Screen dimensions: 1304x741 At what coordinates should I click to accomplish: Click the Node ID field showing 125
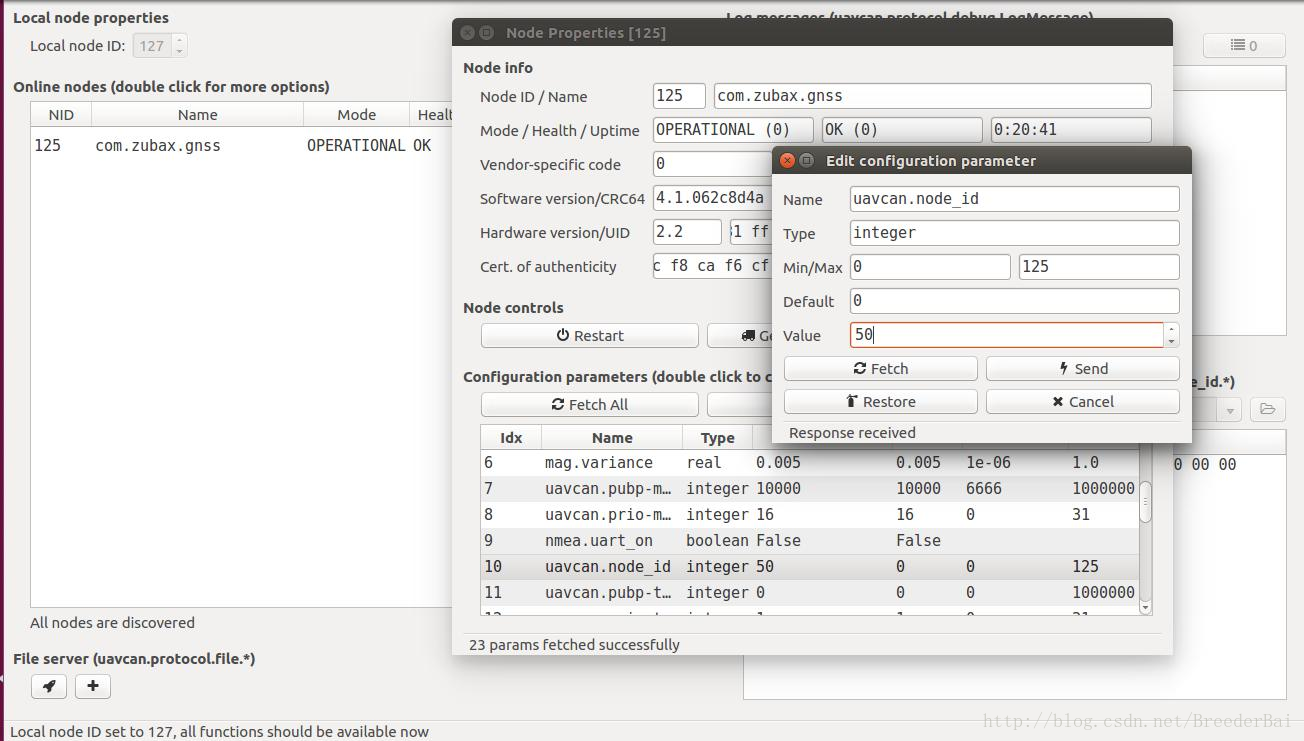pos(679,96)
